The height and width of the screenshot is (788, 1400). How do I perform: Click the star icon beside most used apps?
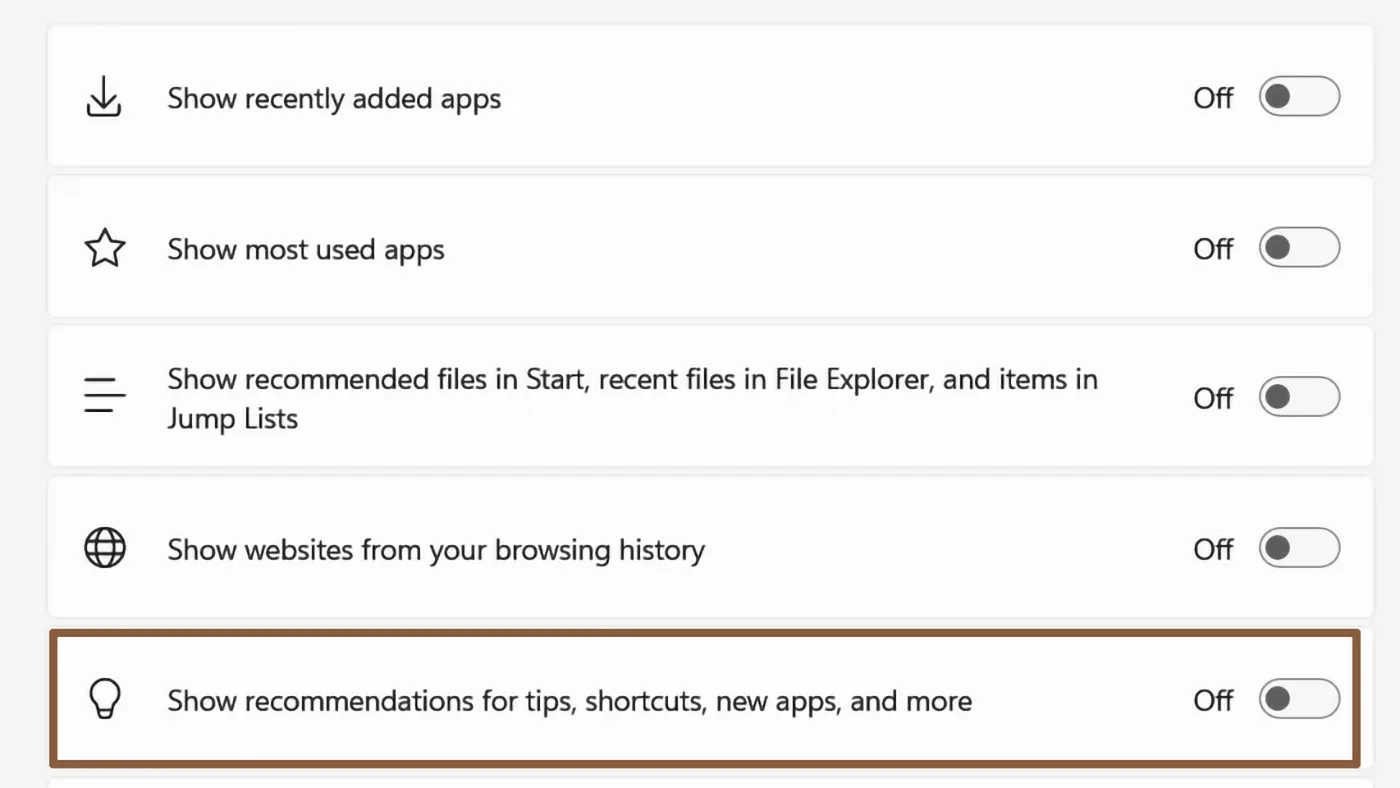pos(104,248)
